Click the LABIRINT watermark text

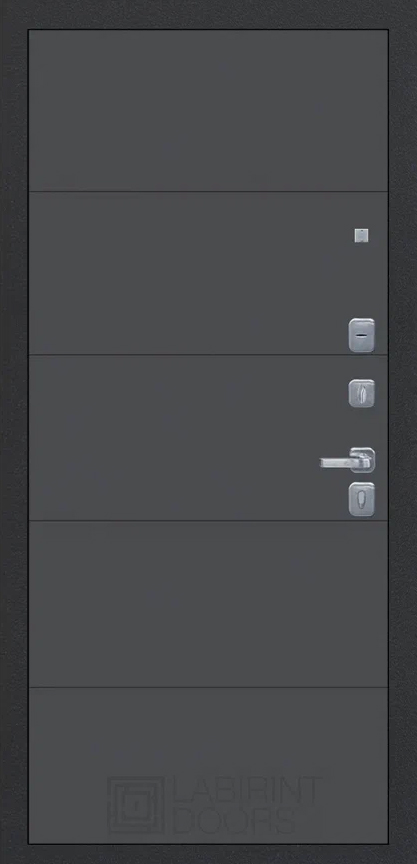(x=248, y=790)
